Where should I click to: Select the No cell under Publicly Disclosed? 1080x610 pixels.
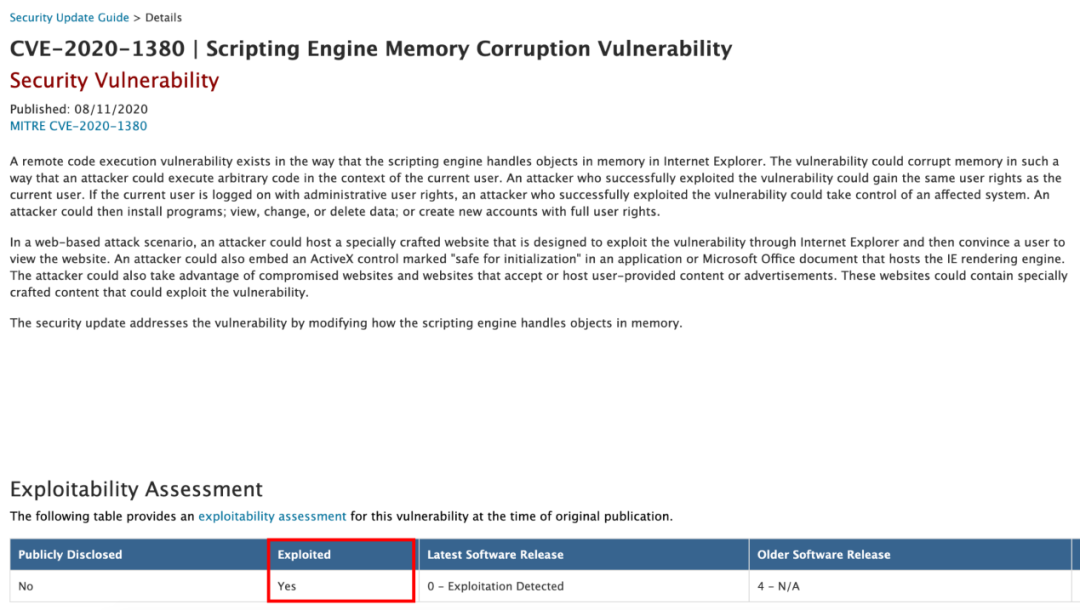pos(26,586)
